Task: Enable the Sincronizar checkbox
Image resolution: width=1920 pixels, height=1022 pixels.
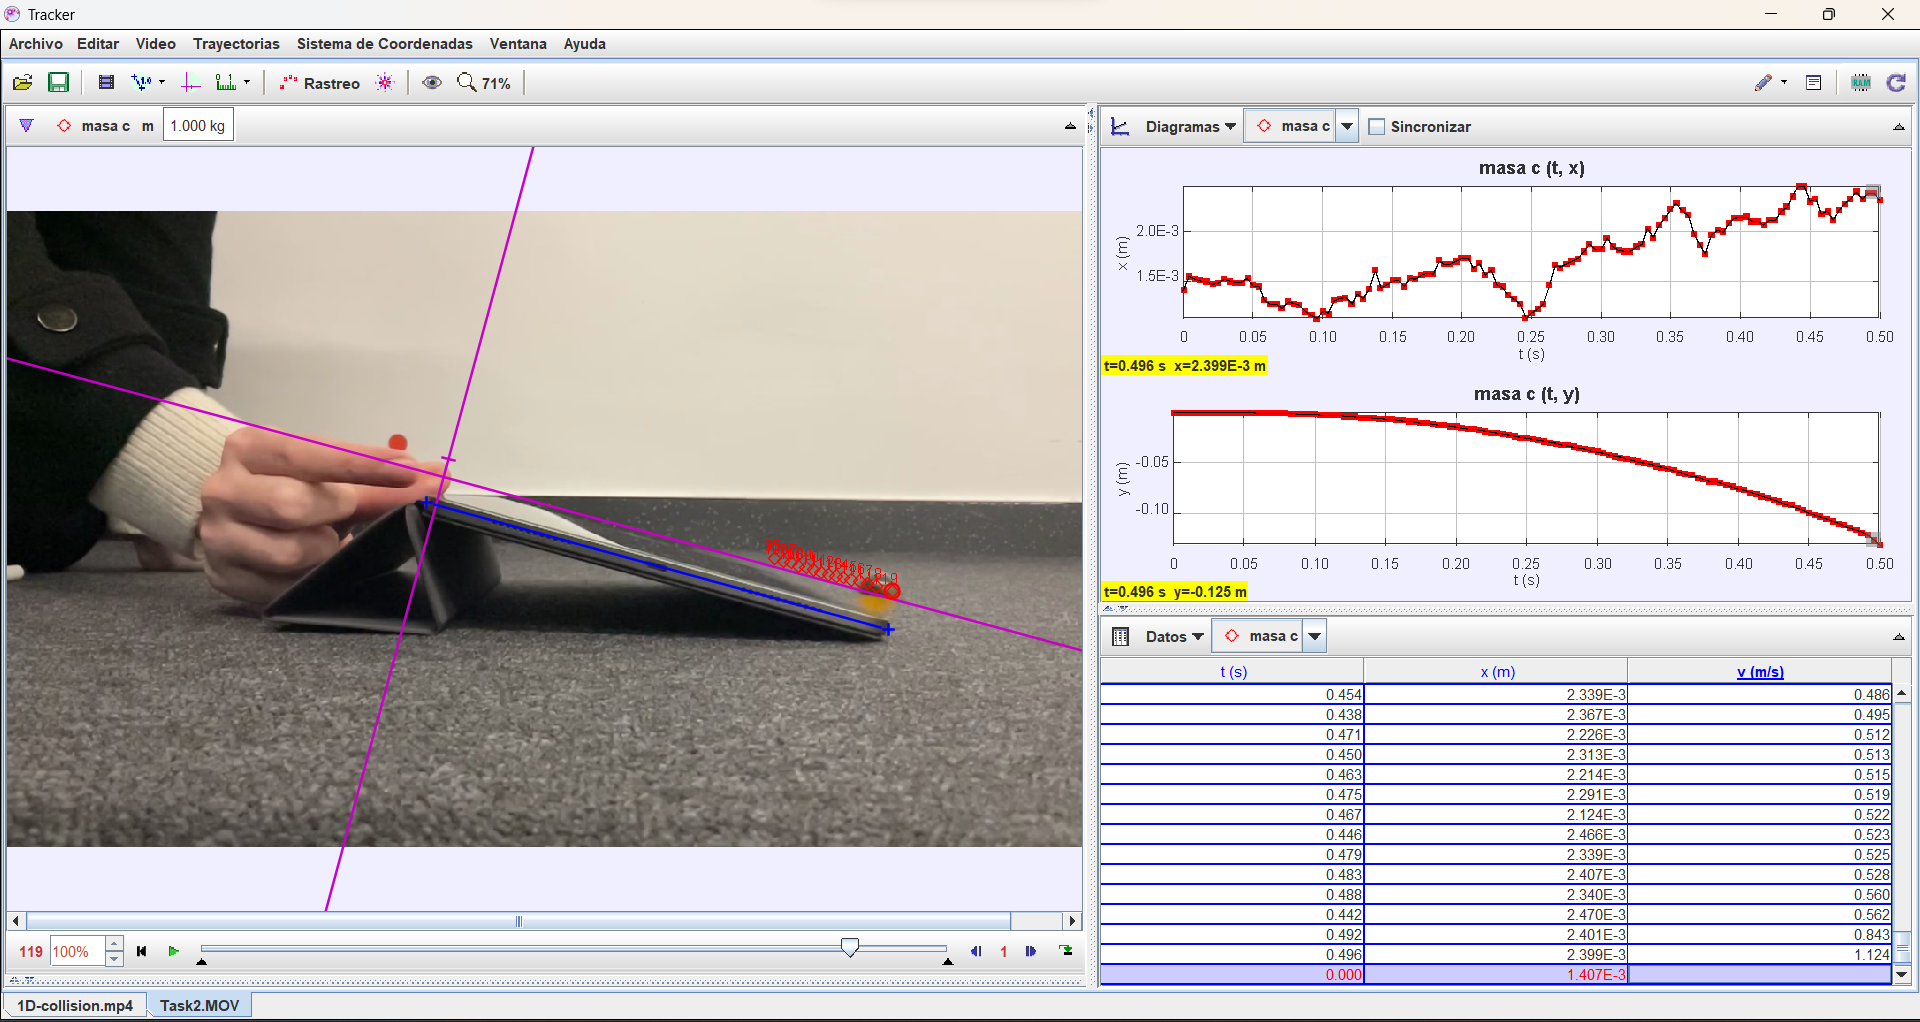Action: 1377,127
